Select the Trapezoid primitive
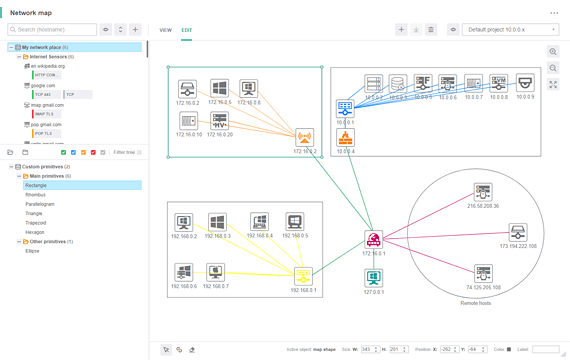570x360 pixels. click(35, 223)
